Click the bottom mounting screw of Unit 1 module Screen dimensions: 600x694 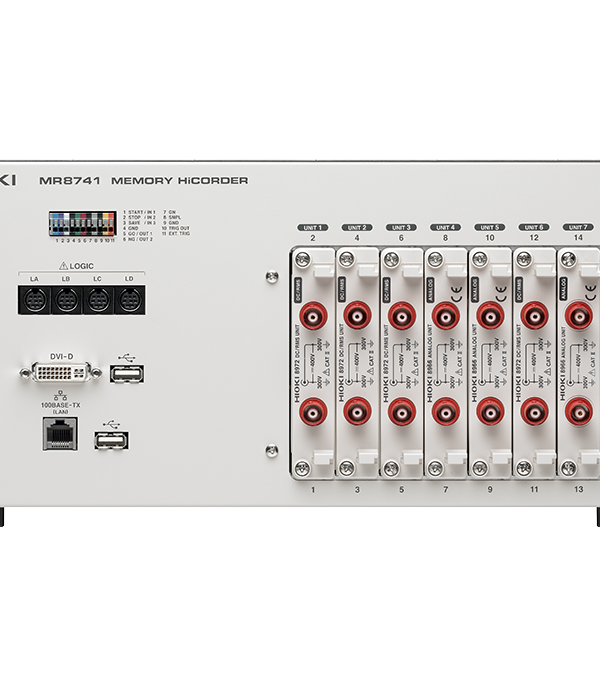302,467
